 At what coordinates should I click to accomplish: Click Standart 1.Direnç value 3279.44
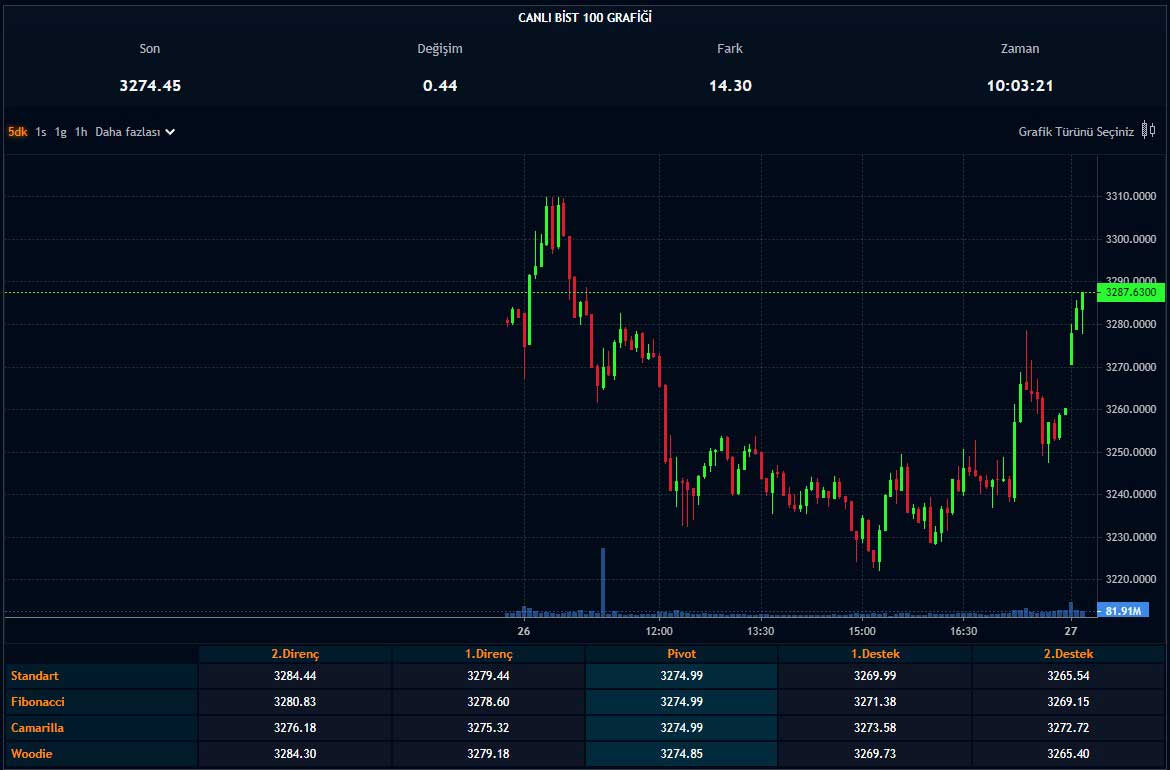pos(488,676)
